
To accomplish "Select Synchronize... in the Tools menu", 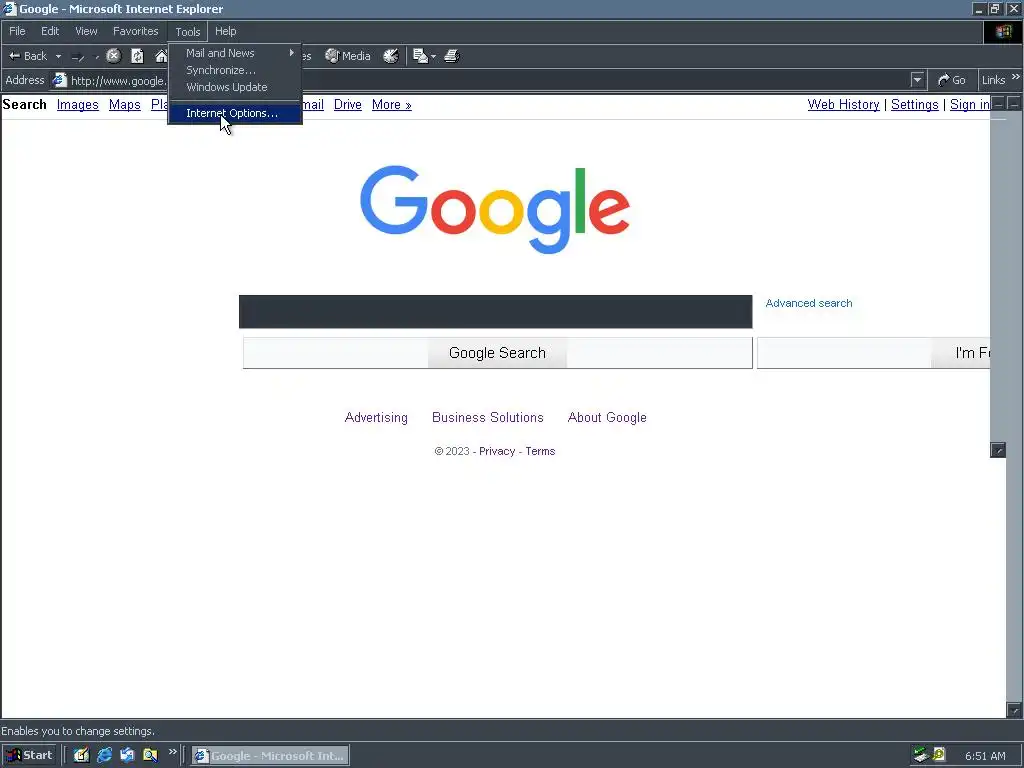I will point(235,70).
